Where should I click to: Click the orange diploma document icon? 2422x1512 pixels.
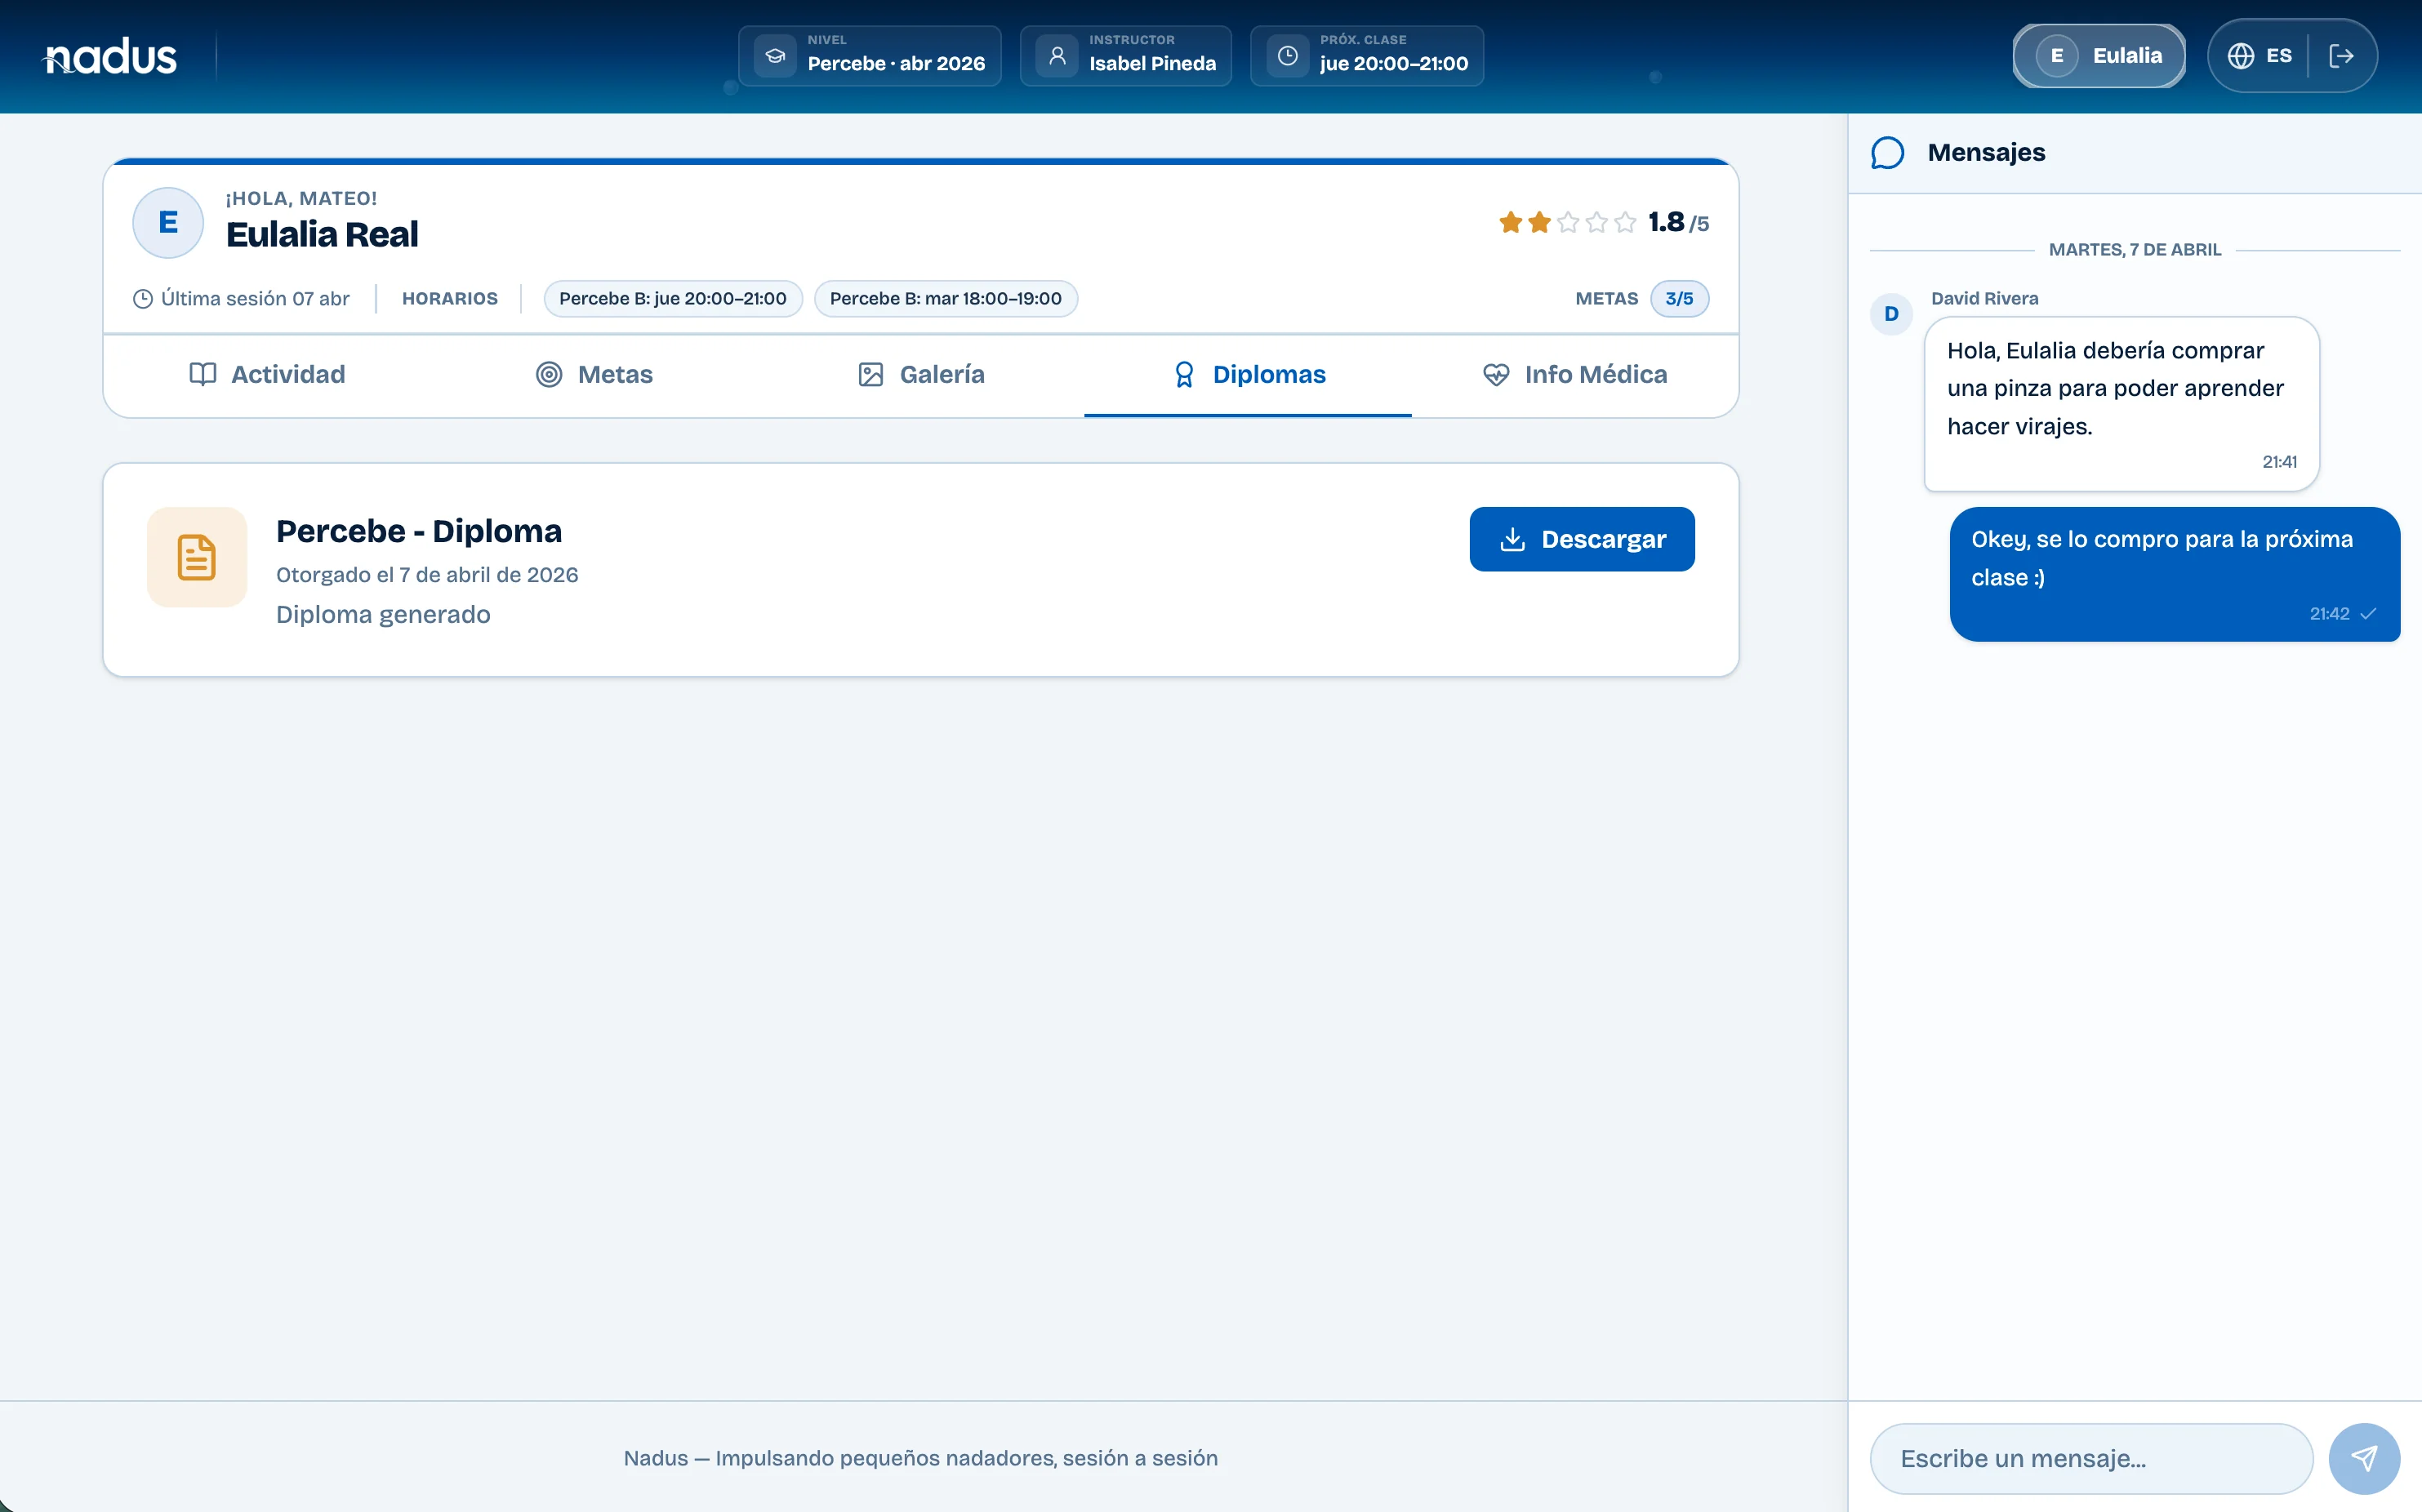click(197, 557)
